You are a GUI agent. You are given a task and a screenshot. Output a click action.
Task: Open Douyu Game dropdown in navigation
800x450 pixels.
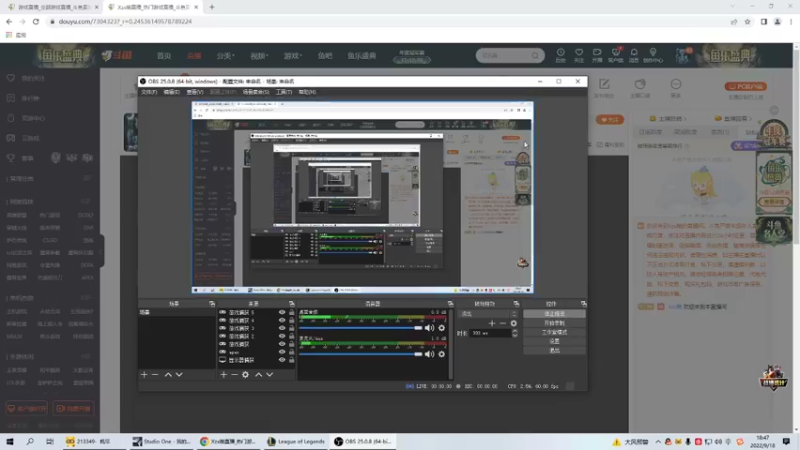[293, 56]
